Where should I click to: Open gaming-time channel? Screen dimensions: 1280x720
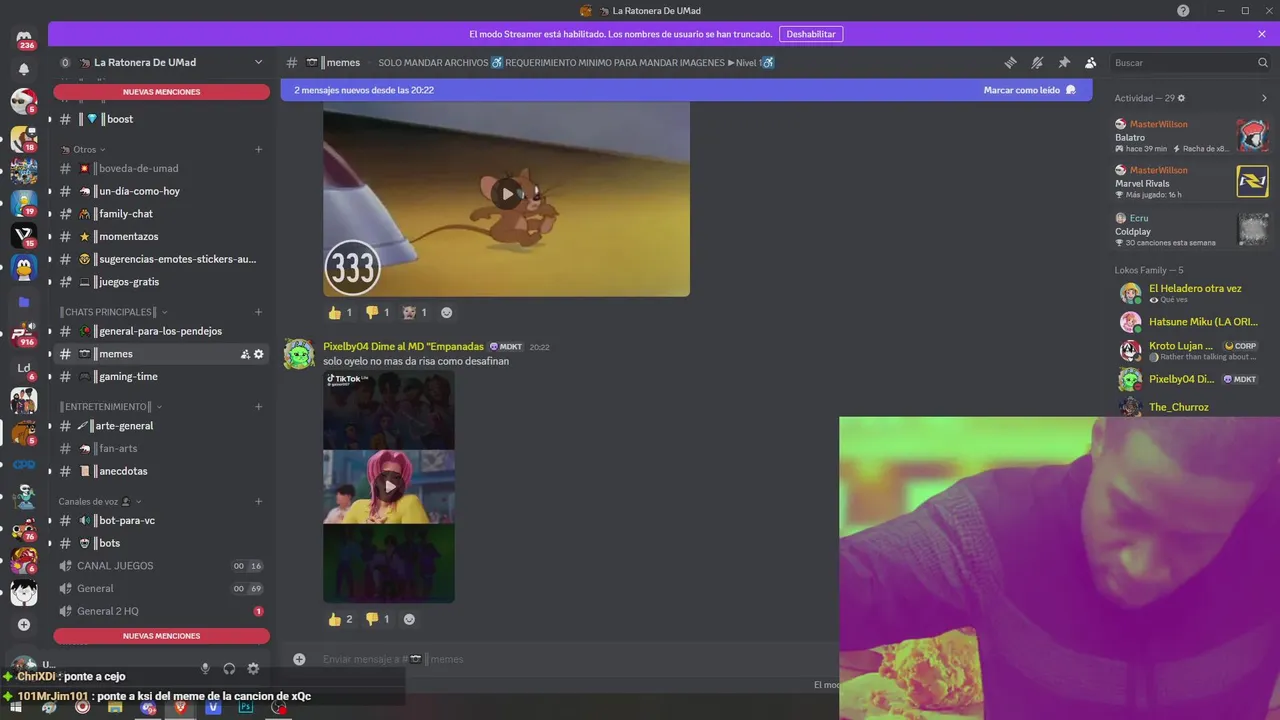(161, 377)
